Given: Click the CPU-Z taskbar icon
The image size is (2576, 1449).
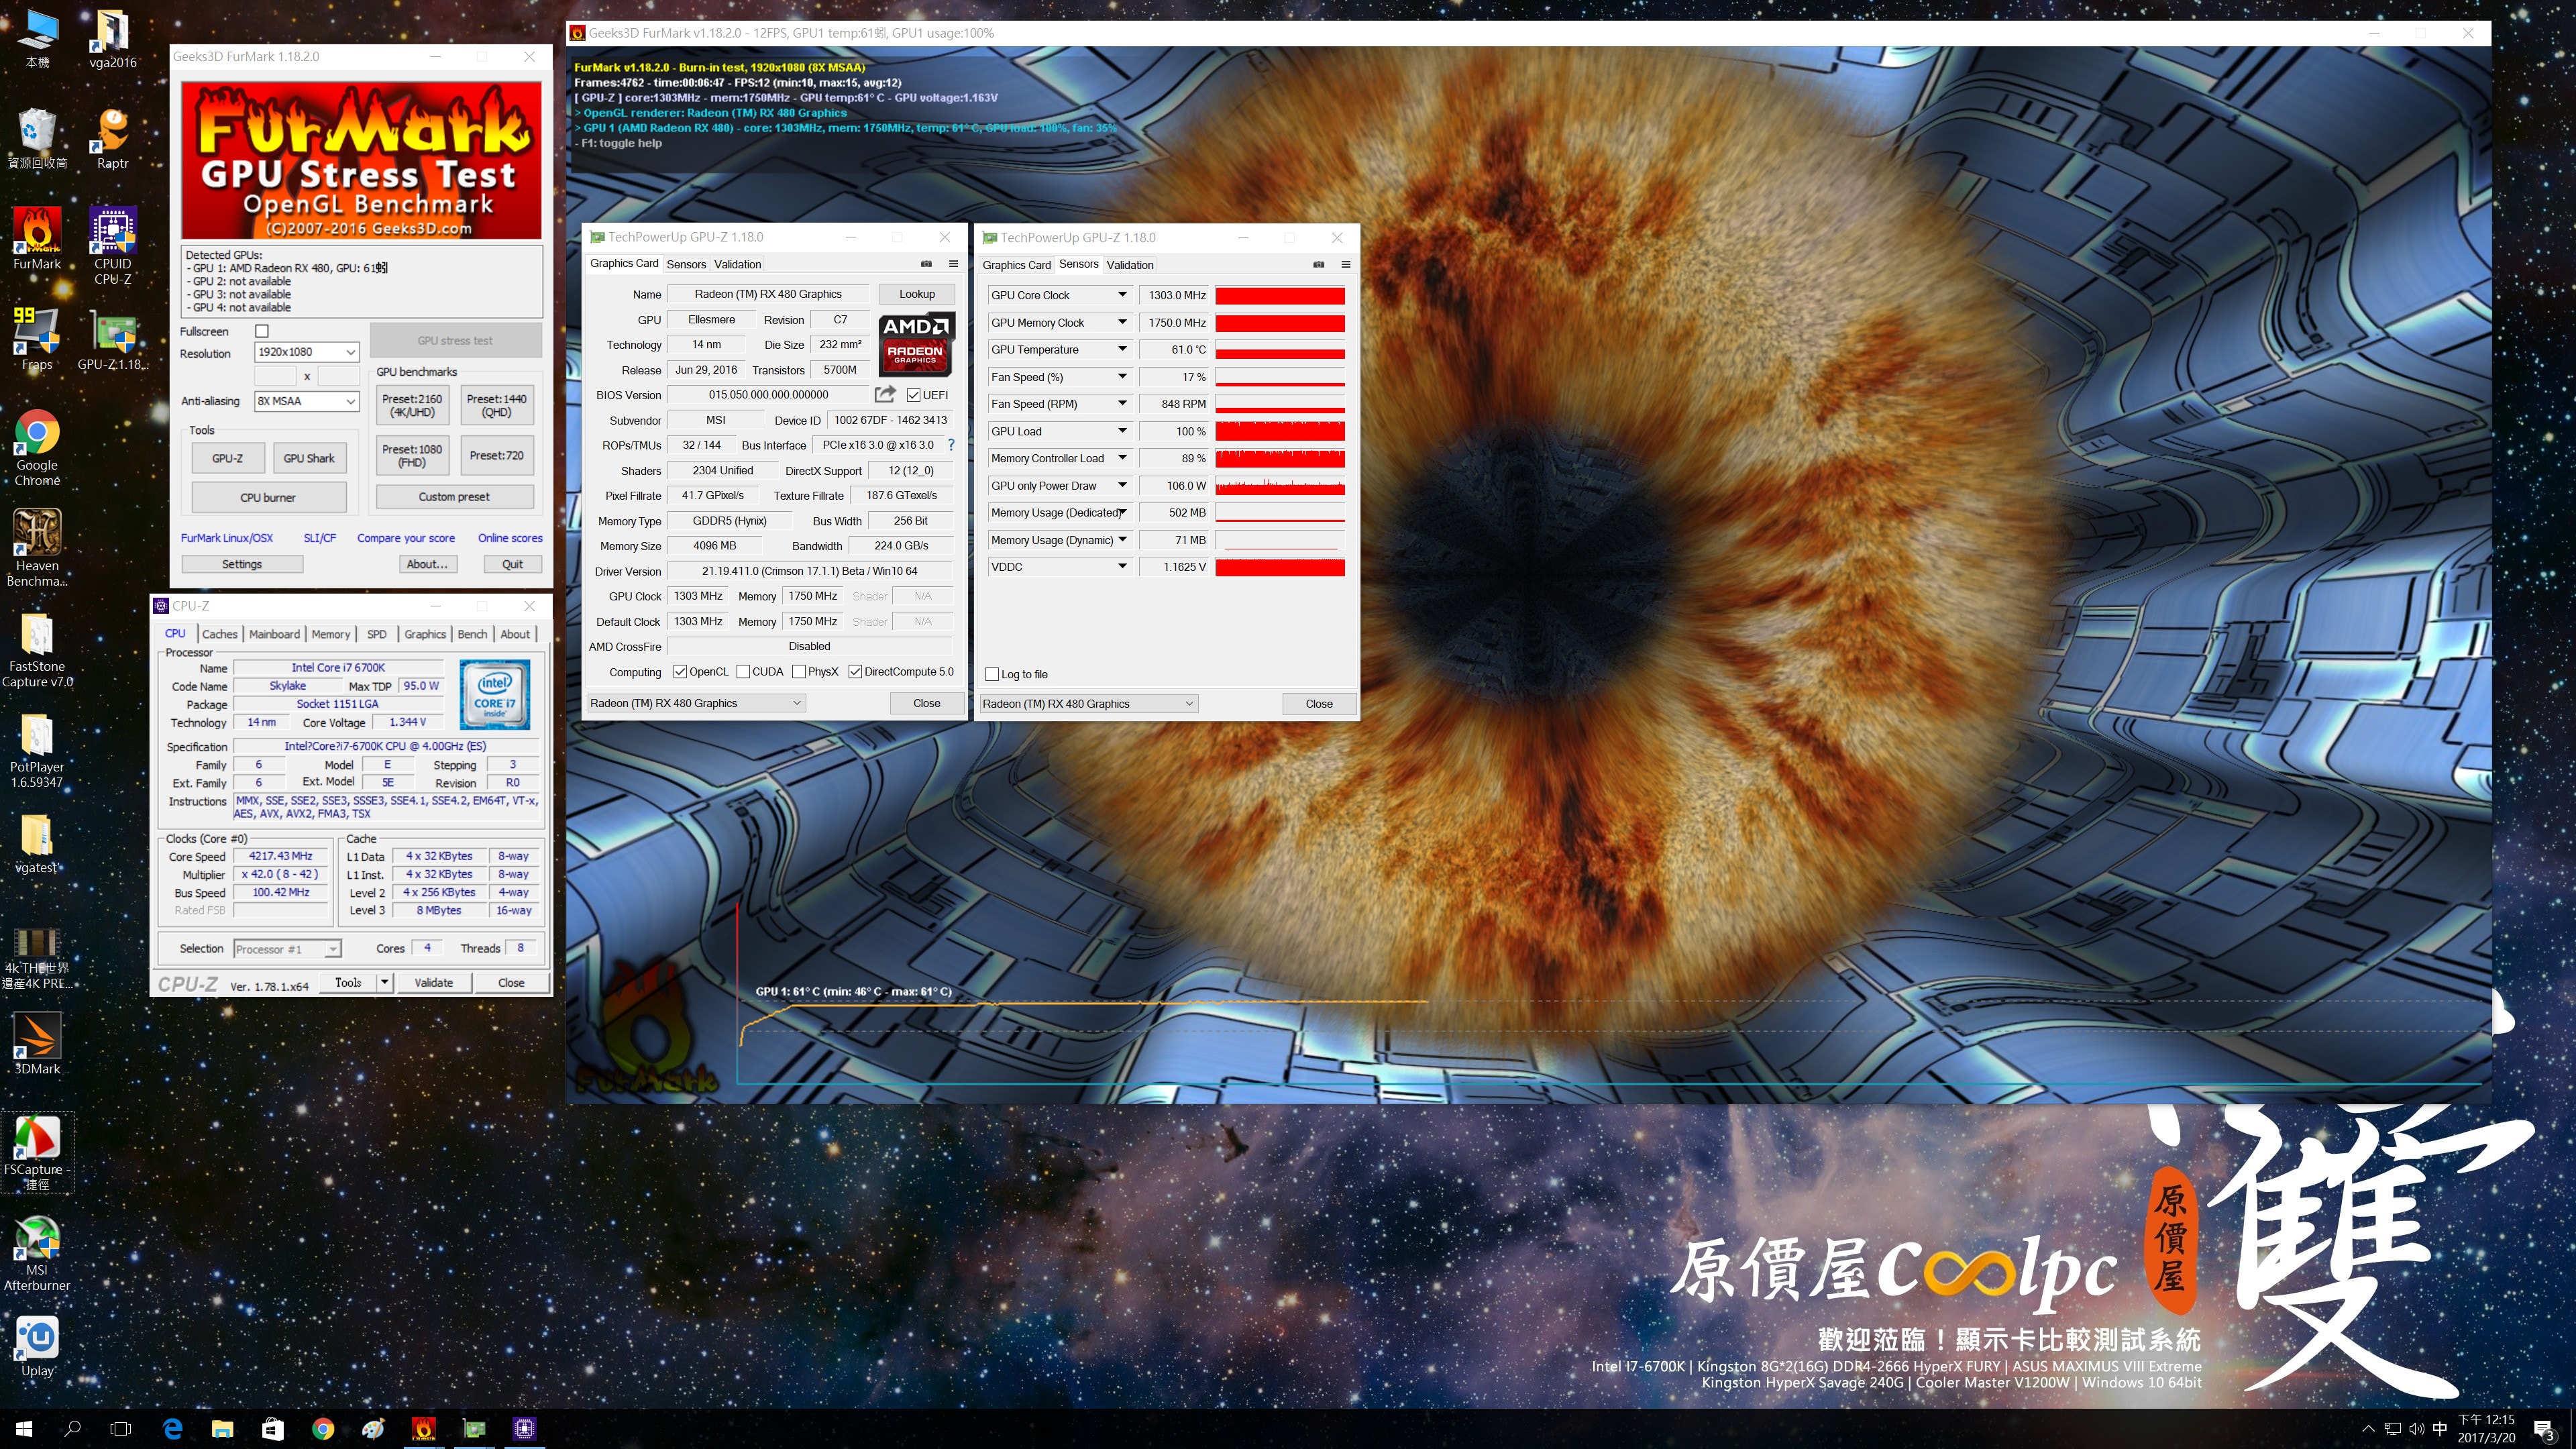Looking at the screenshot, I should tap(524, 1429).
